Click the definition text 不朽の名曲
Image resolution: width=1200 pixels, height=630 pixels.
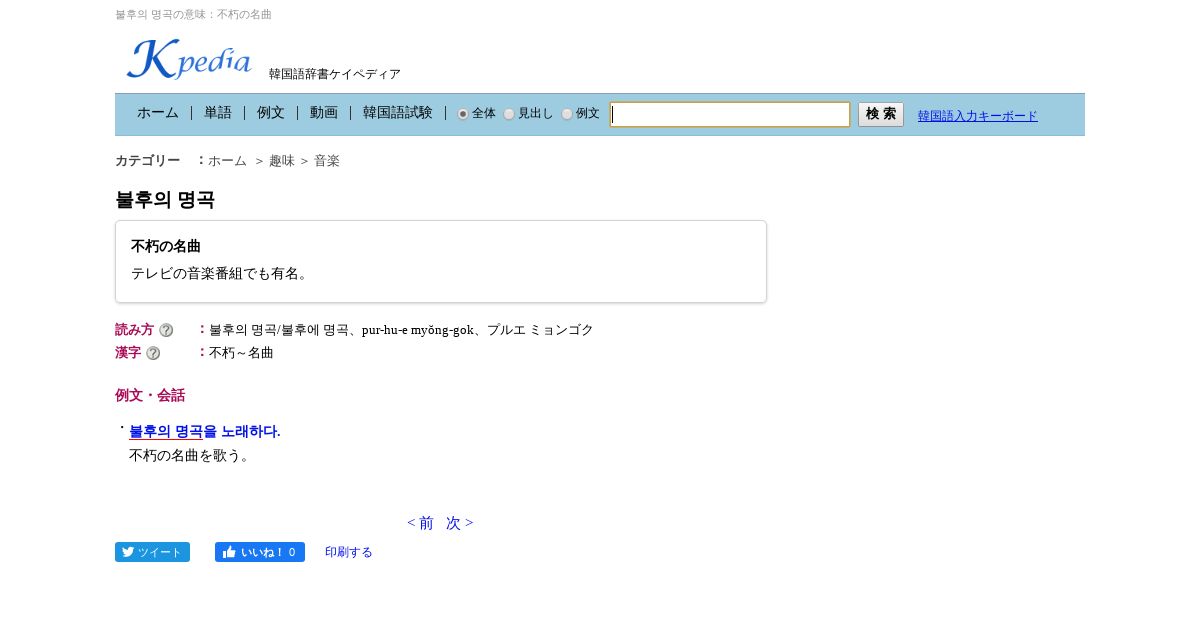click(166, 246)
